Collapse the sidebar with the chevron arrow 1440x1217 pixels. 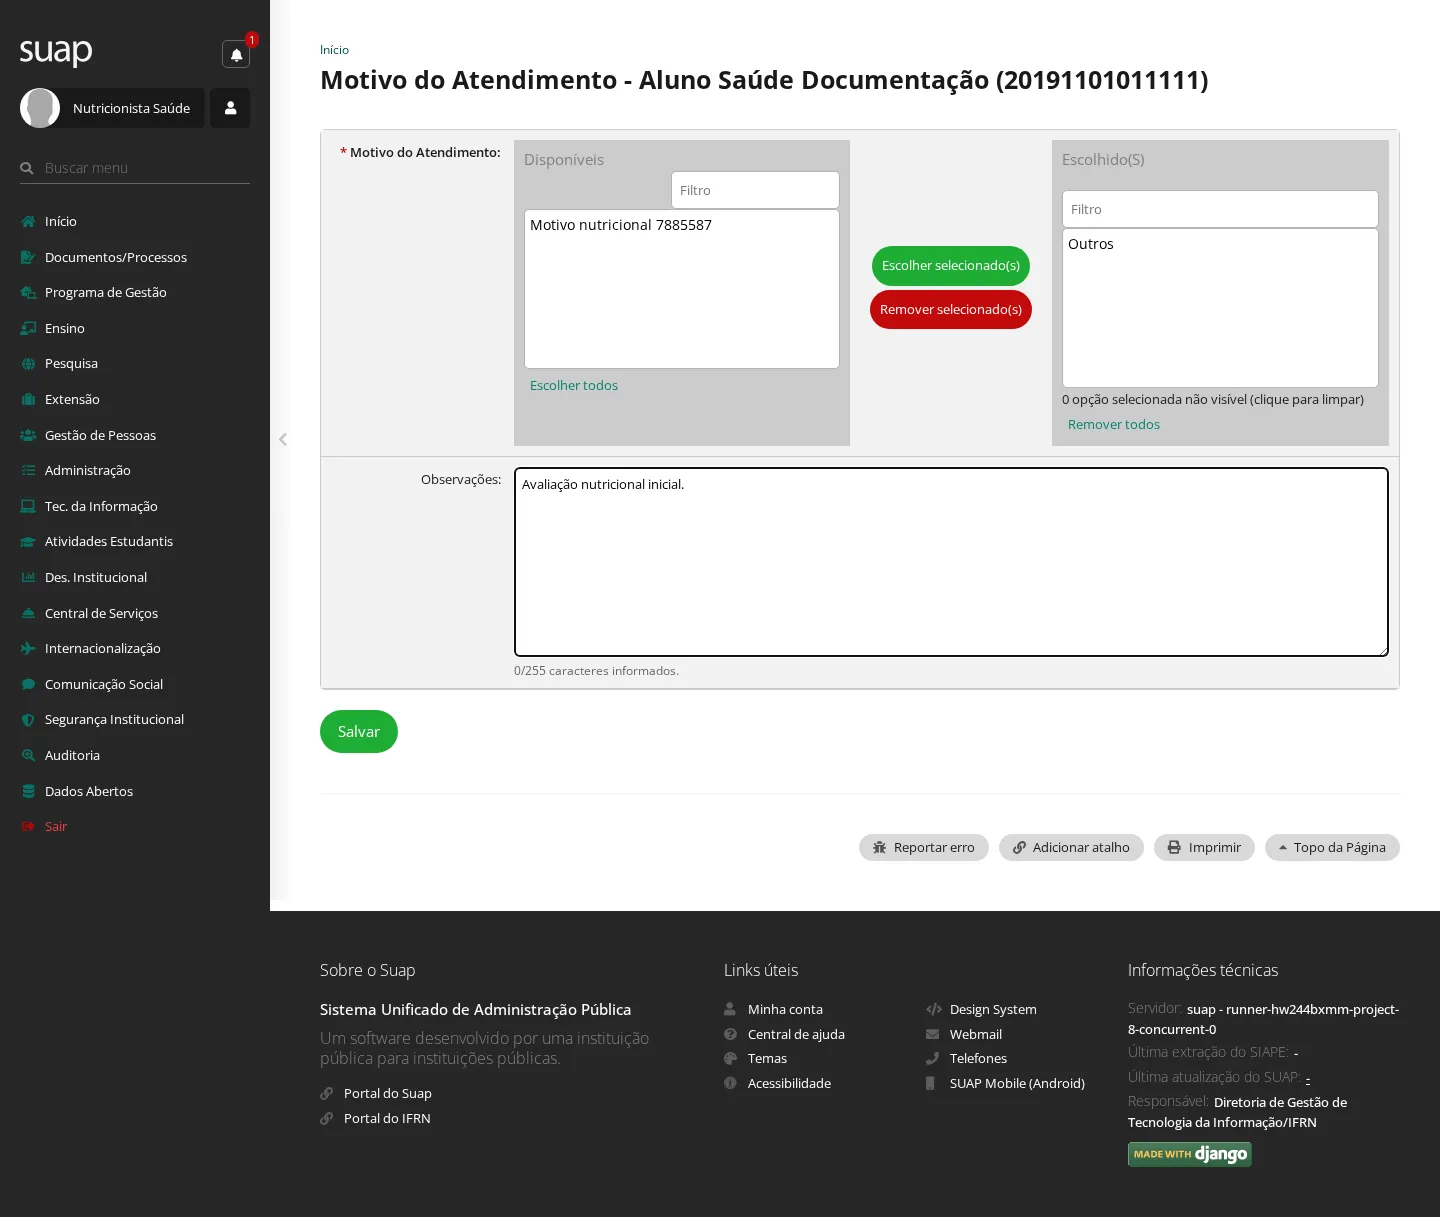[283, 439]
